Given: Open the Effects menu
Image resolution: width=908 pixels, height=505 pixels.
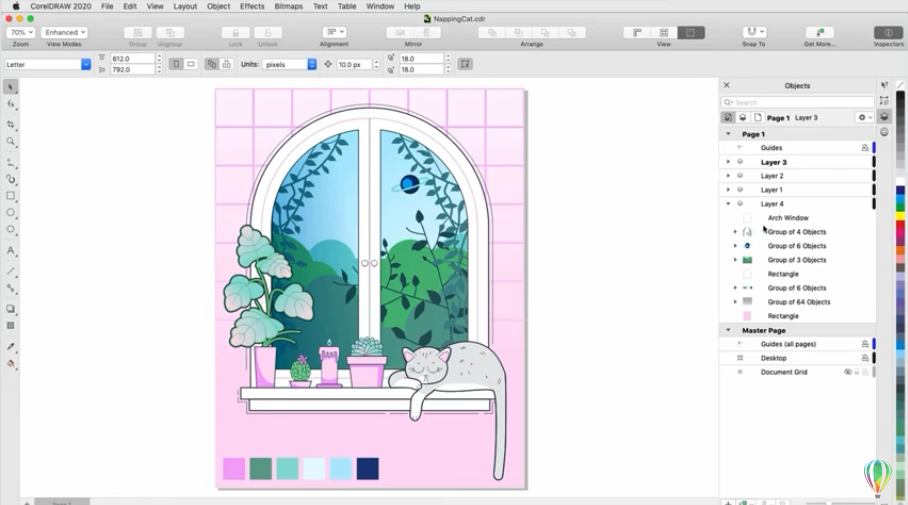Looking at the screenshot, I should click(252, 6).
